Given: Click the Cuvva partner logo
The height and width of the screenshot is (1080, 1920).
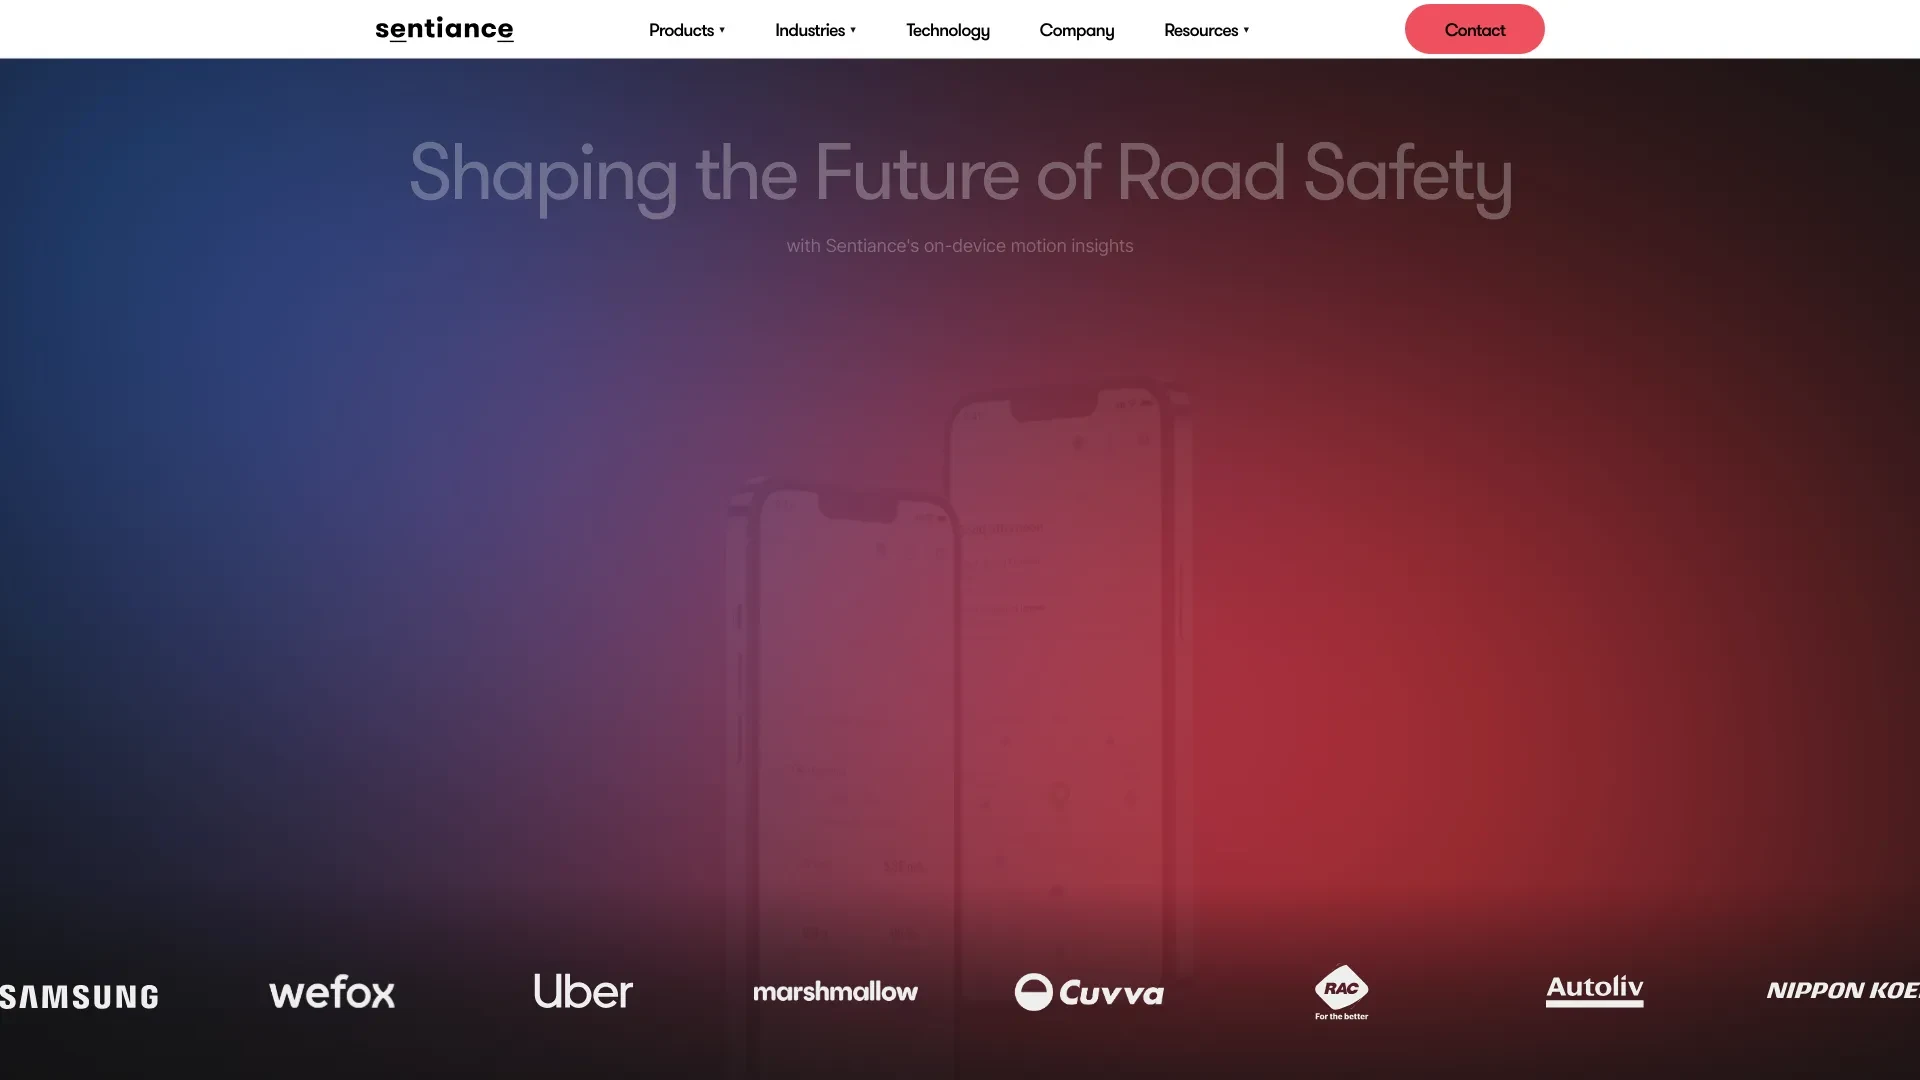Looking at the screenshot, I should pyautogui.click(x=1088, y=990).
